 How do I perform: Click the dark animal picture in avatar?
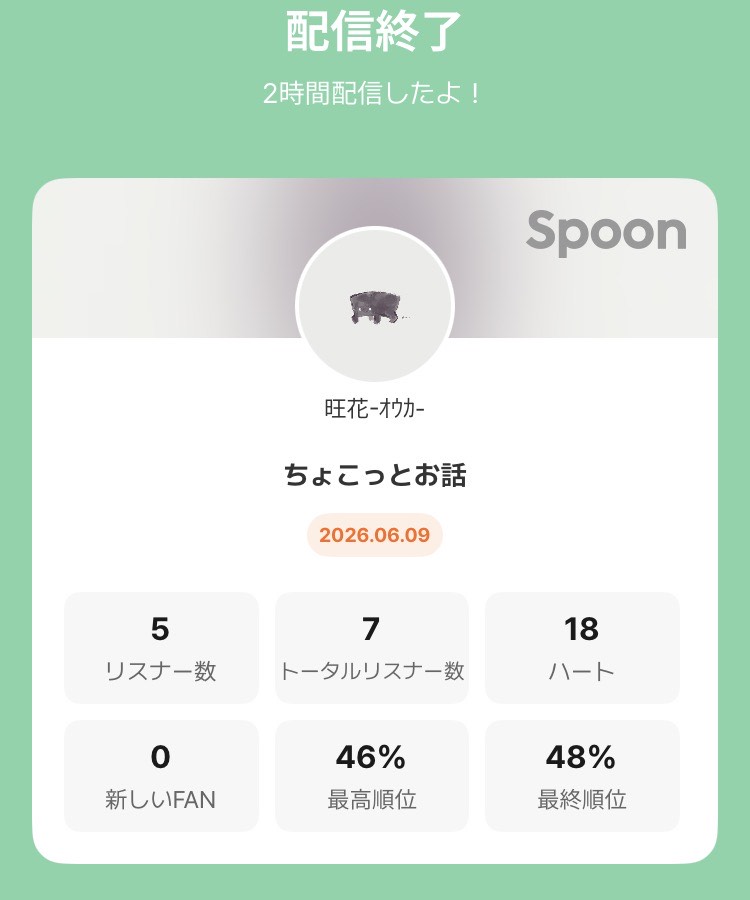[x=376, y=307]
